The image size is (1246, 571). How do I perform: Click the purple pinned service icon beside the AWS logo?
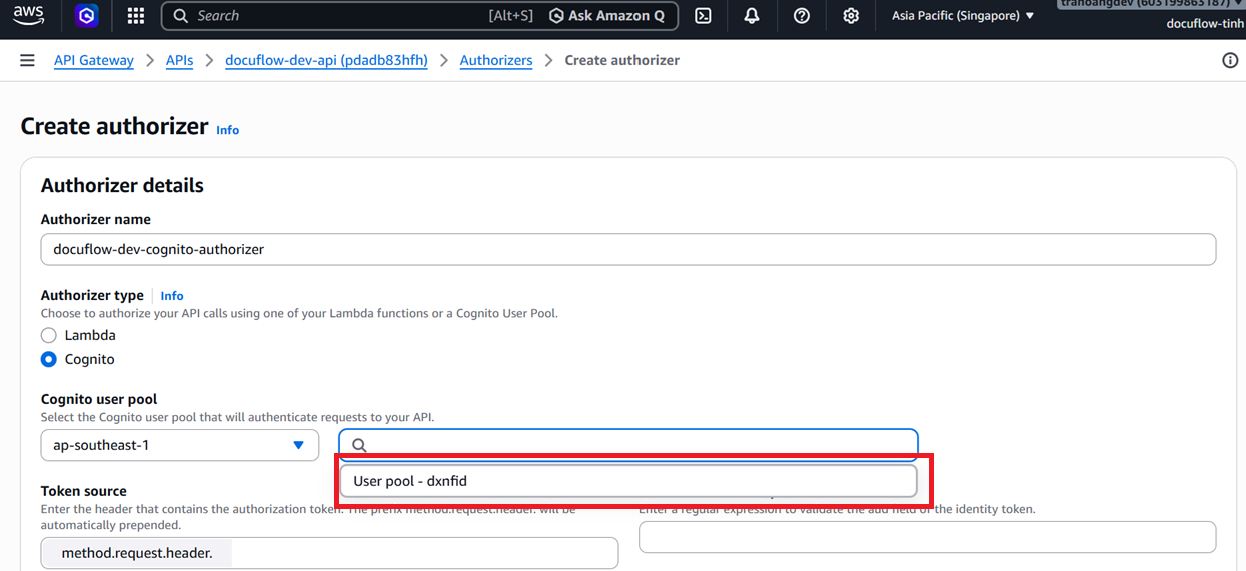click(x=87, y=16)
